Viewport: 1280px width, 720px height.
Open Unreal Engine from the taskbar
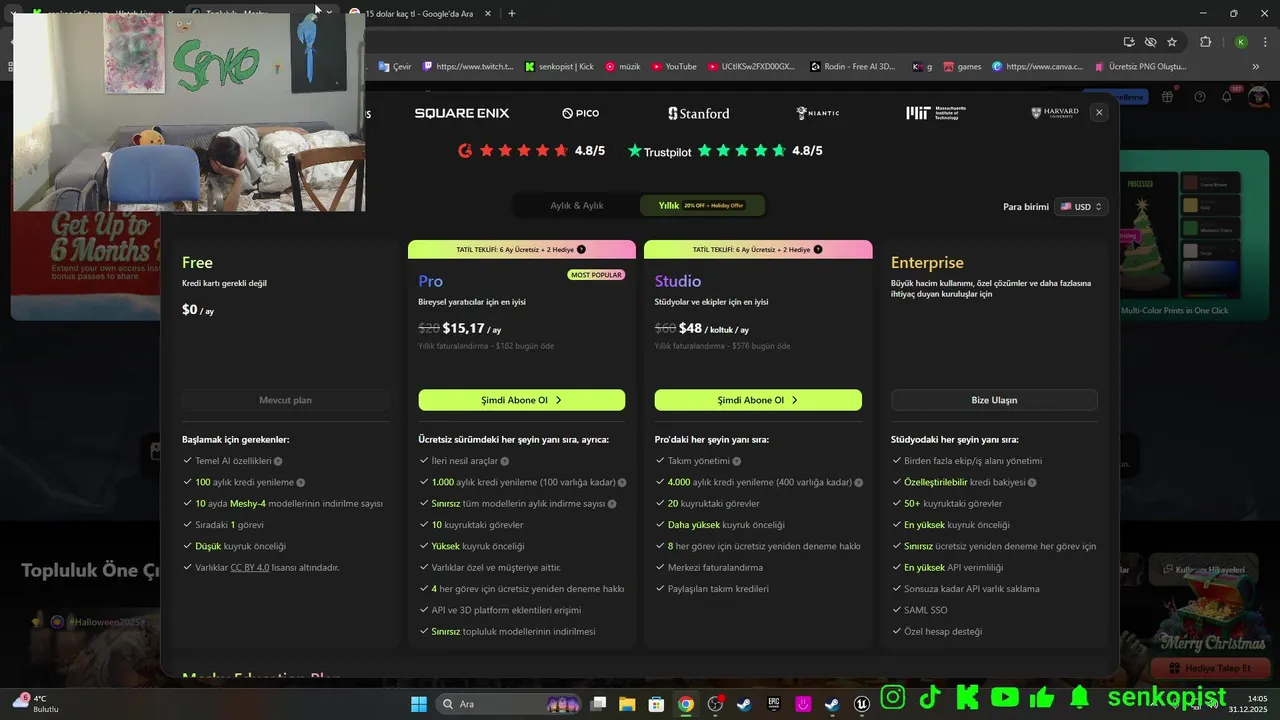pyautogui.click(x=862, y=704)
